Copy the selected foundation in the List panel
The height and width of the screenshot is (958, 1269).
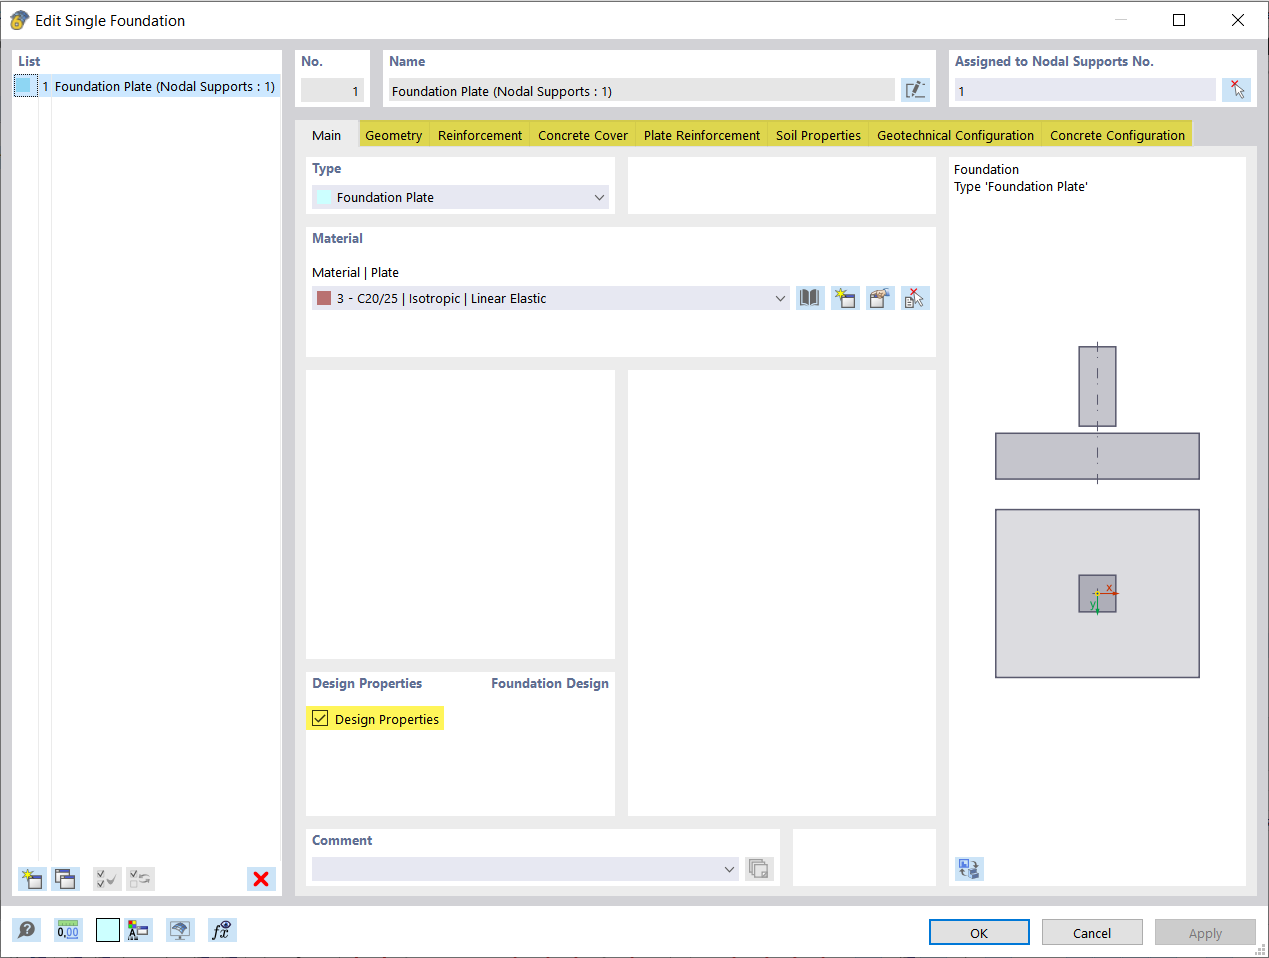coord(65,878)
